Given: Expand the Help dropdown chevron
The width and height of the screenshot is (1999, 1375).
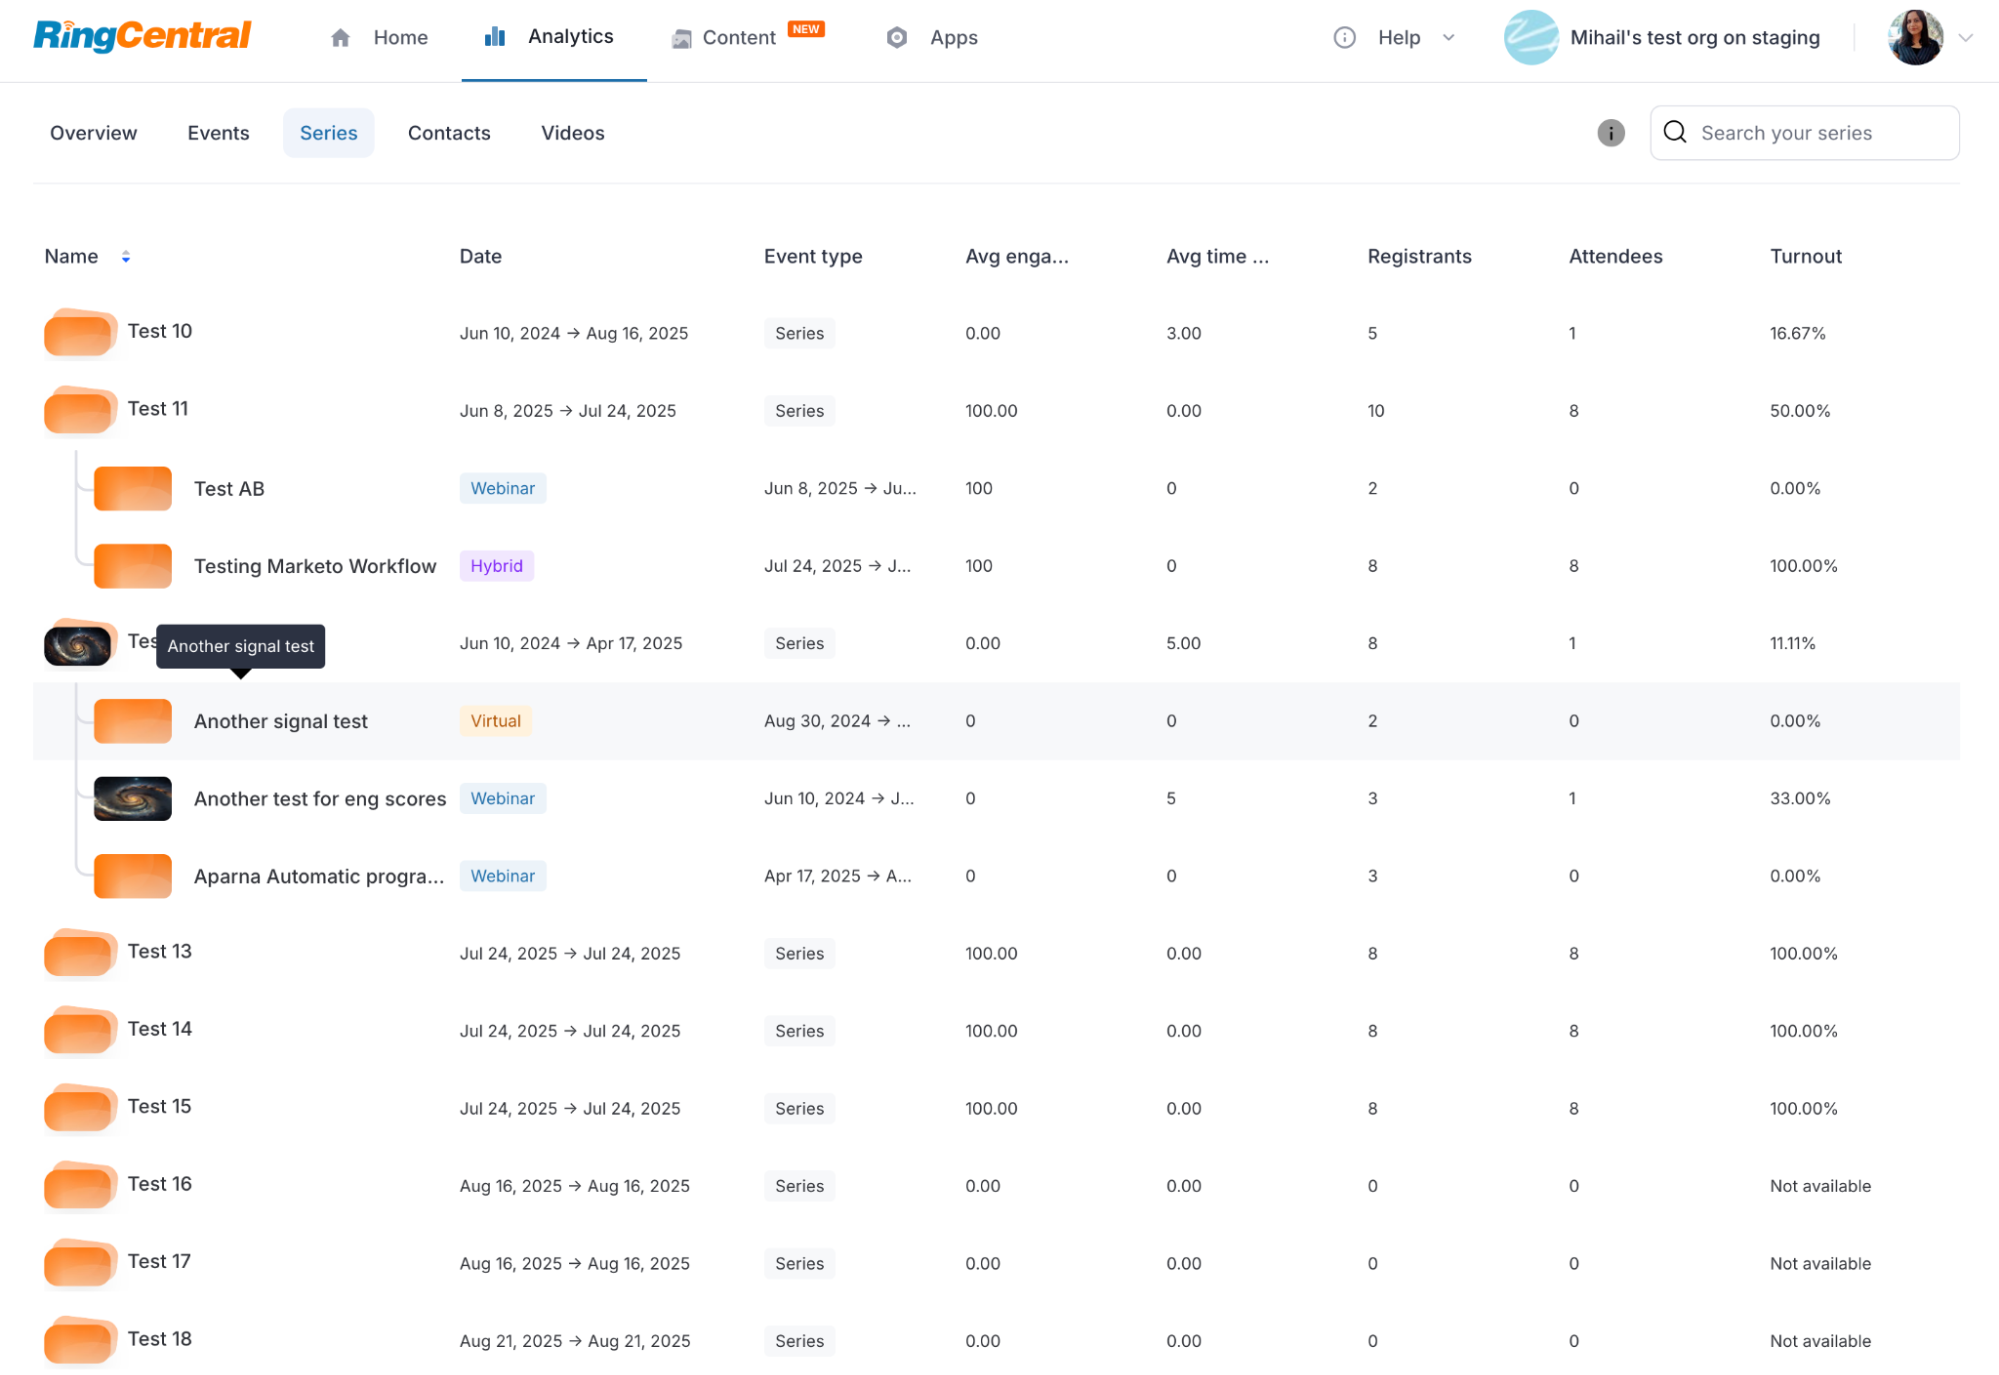Looking at the screenshot, I should click(x=1448, y=37).
